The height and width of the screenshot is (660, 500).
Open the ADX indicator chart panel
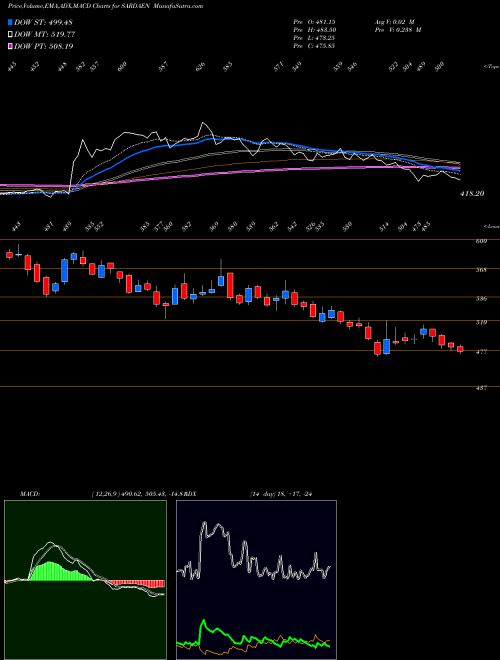(256, 580)
